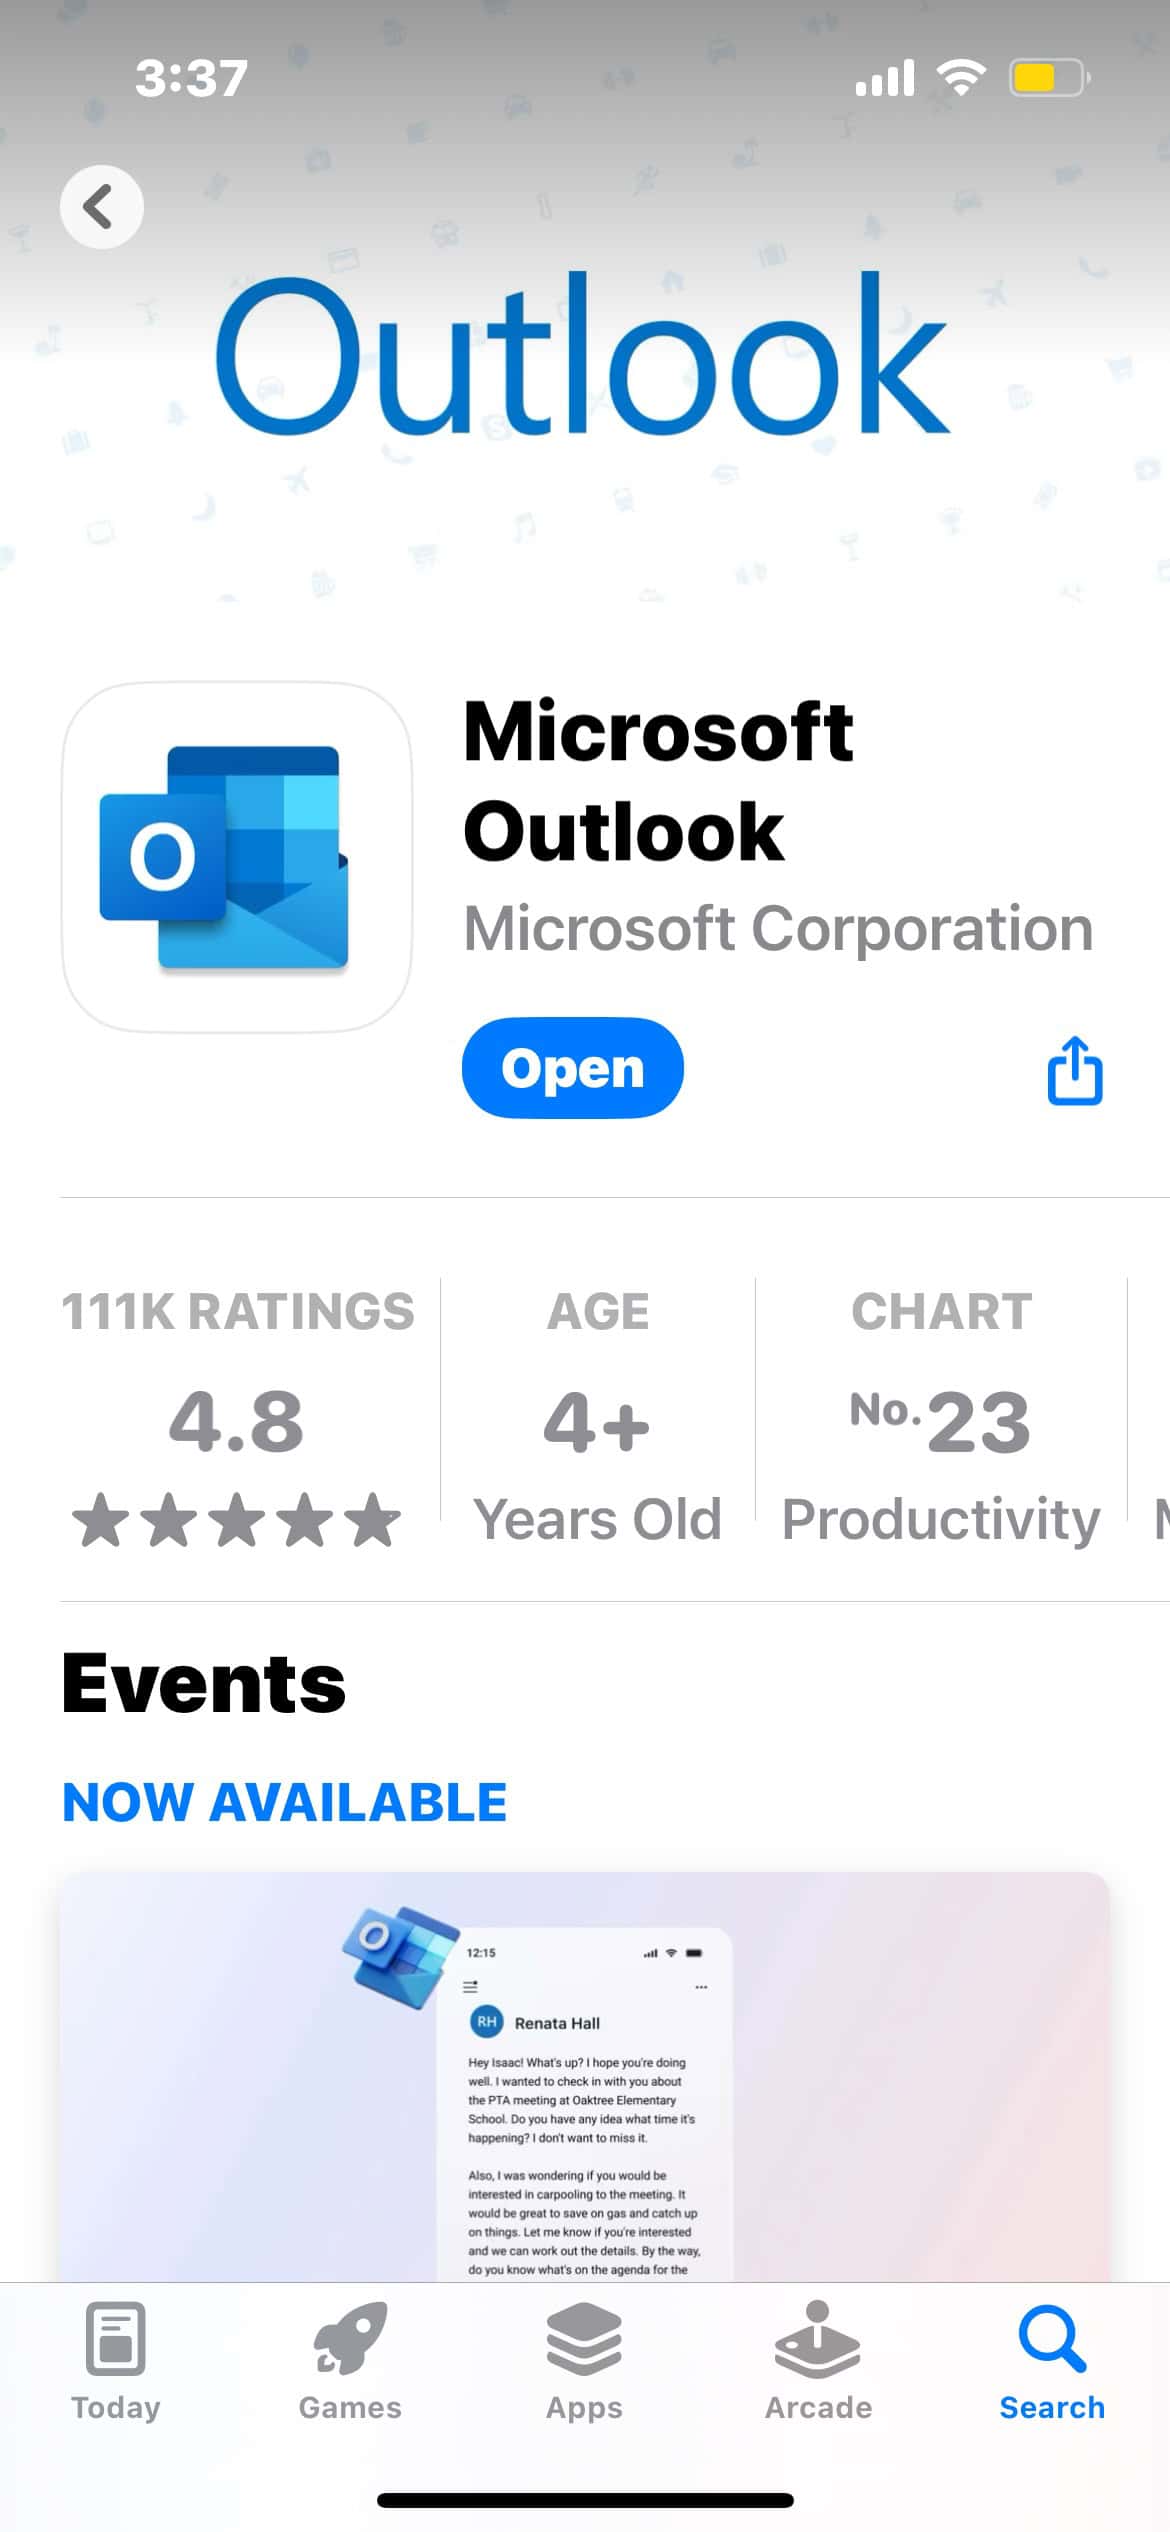The height and width of the screenshot is (2532, 1170).
Task: Tap the NOW AVAILABLE label
Action: (285, 1803)
